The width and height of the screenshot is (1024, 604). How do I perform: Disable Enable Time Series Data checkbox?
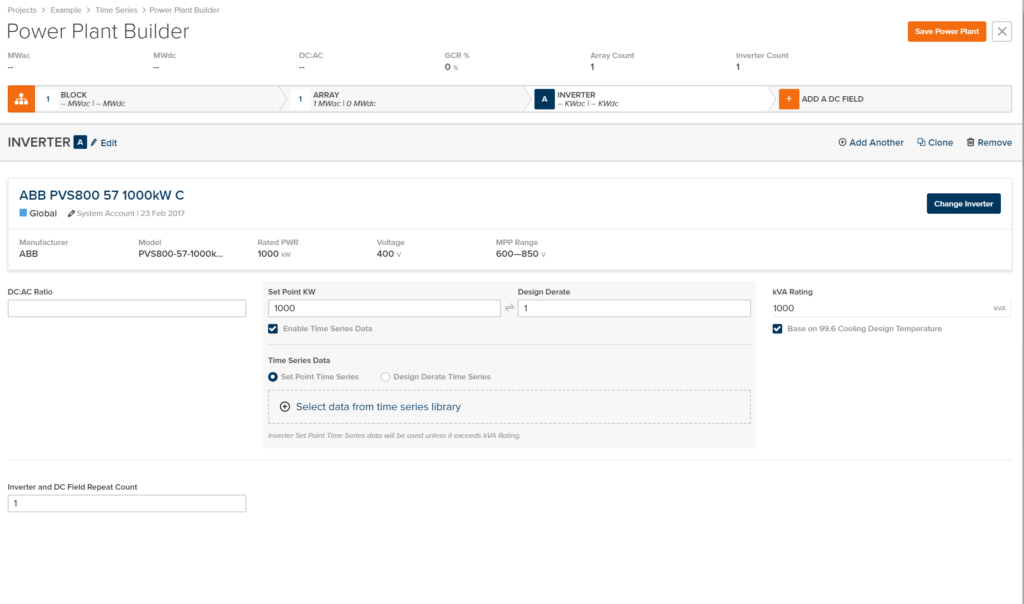click(273, 328)
